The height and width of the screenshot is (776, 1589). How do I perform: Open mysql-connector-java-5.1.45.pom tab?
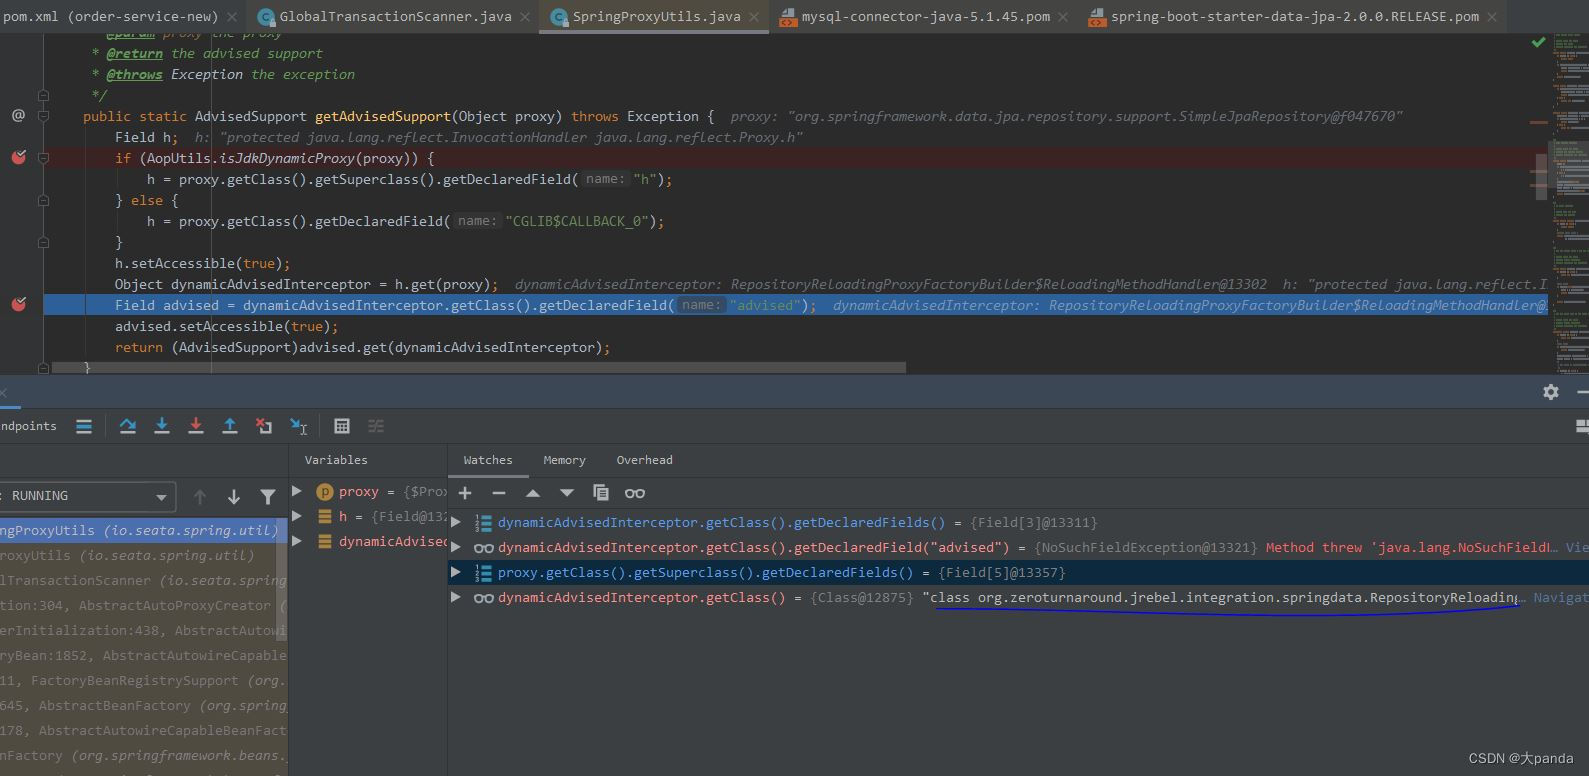(925, 16)
